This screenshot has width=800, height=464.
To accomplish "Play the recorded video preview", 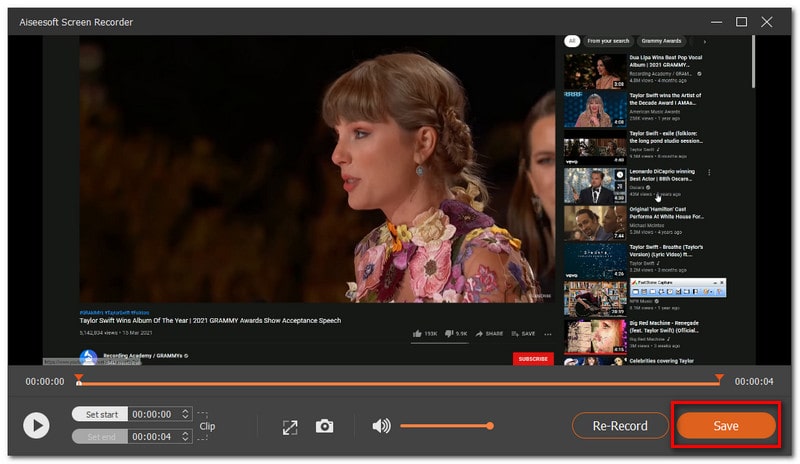I will (36, 426).
